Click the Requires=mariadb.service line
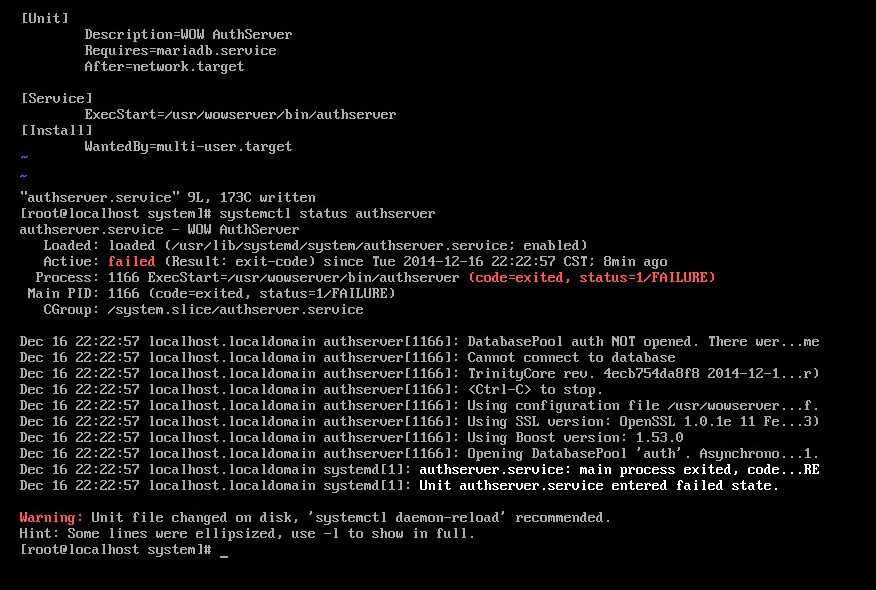876x590 pixels. [180, 50]
